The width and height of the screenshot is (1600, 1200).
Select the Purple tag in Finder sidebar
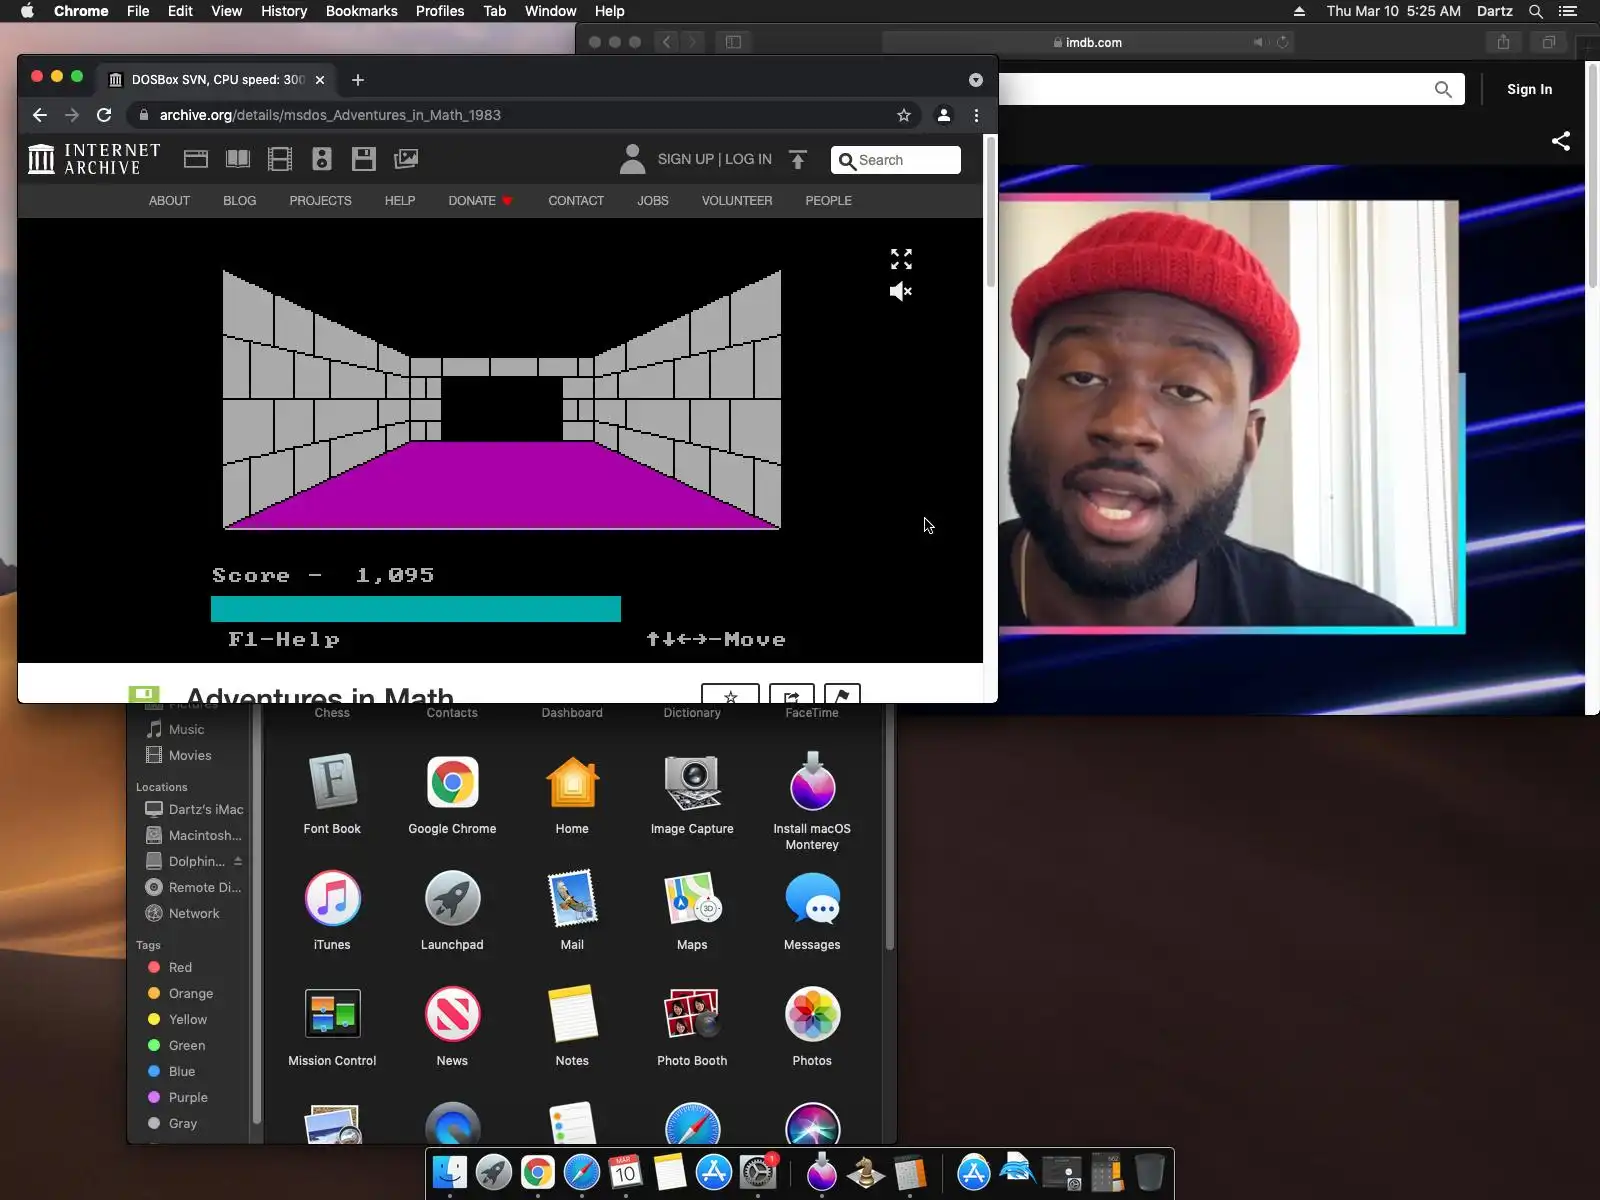(190, 1097)
